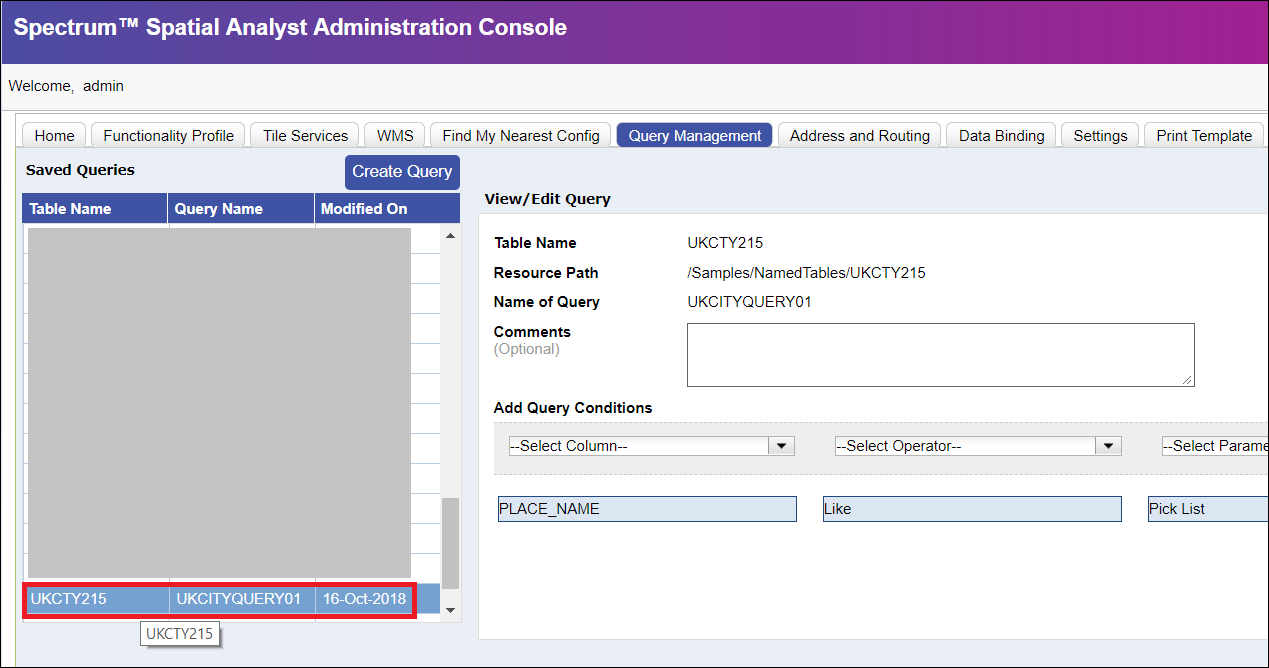The width and height of the screenshot is (1269, 668).
Task: Click the Pick List parameter field
Action: pyautogui.click(x=1208, y=509)
